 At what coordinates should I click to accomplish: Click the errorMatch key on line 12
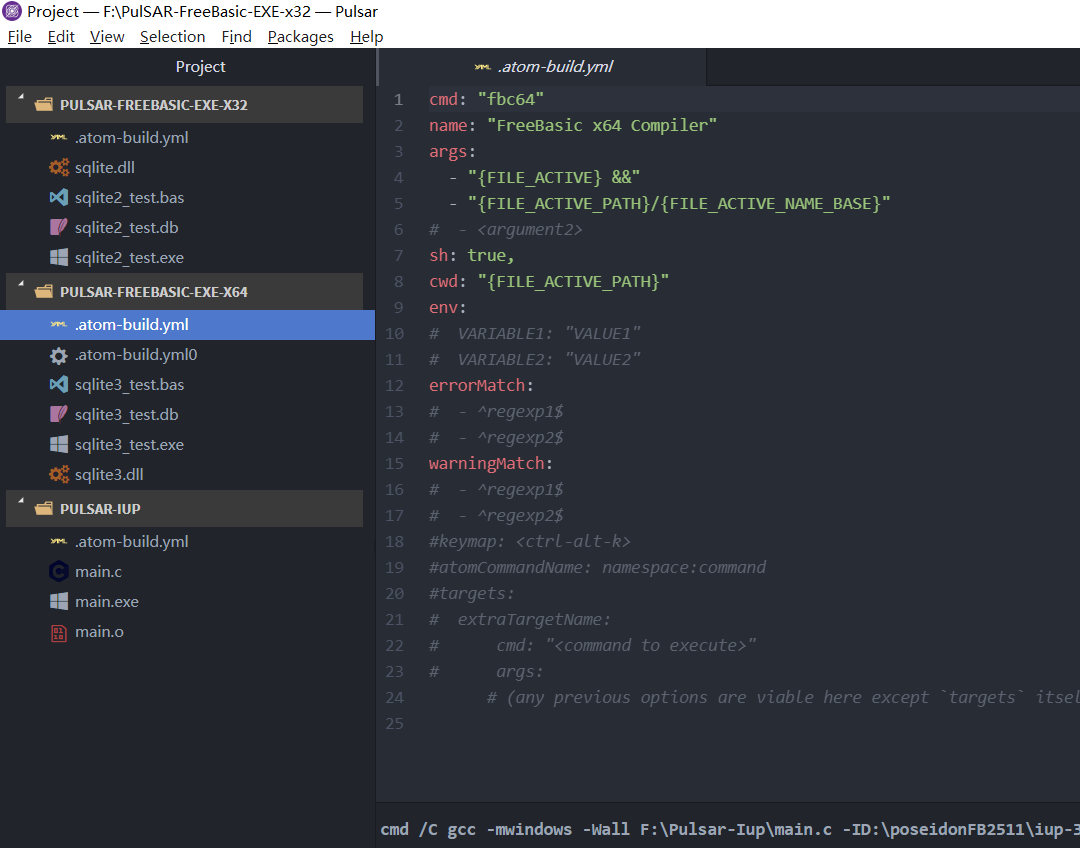click(x=477, y=386)
